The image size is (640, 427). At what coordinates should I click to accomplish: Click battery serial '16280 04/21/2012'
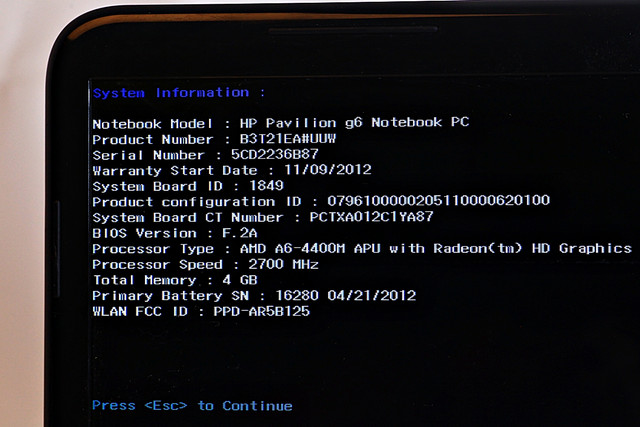tap(345, 295)
